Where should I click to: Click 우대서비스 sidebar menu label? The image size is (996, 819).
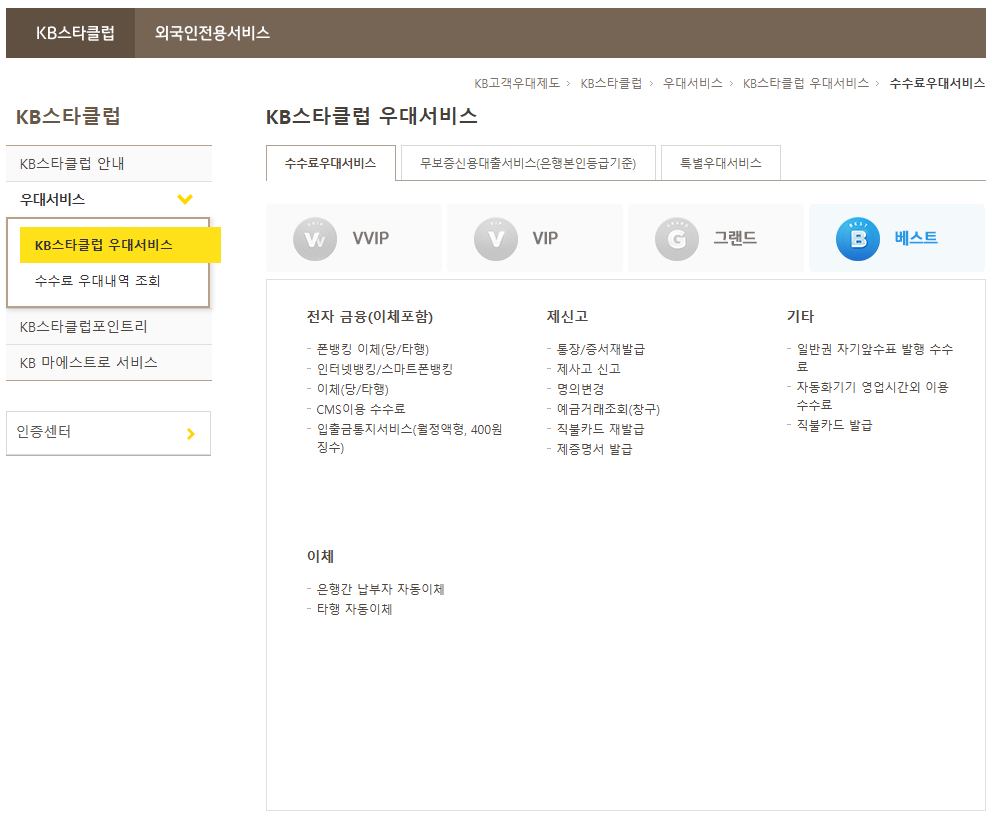(x=52, y=200)
